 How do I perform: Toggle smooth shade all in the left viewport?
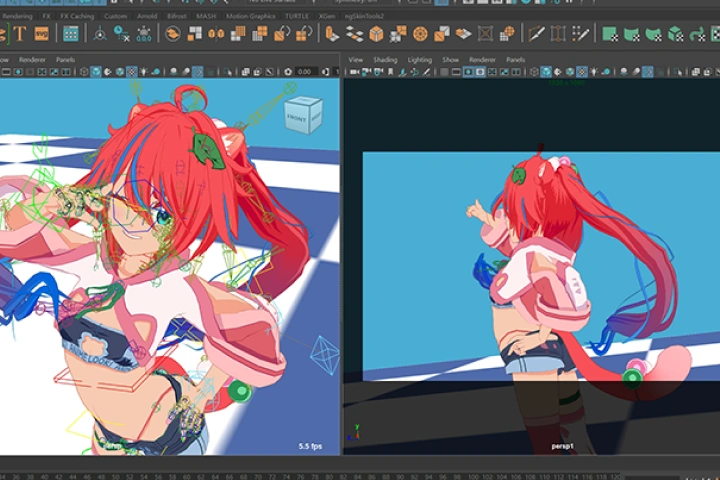(x=96, y=72)
